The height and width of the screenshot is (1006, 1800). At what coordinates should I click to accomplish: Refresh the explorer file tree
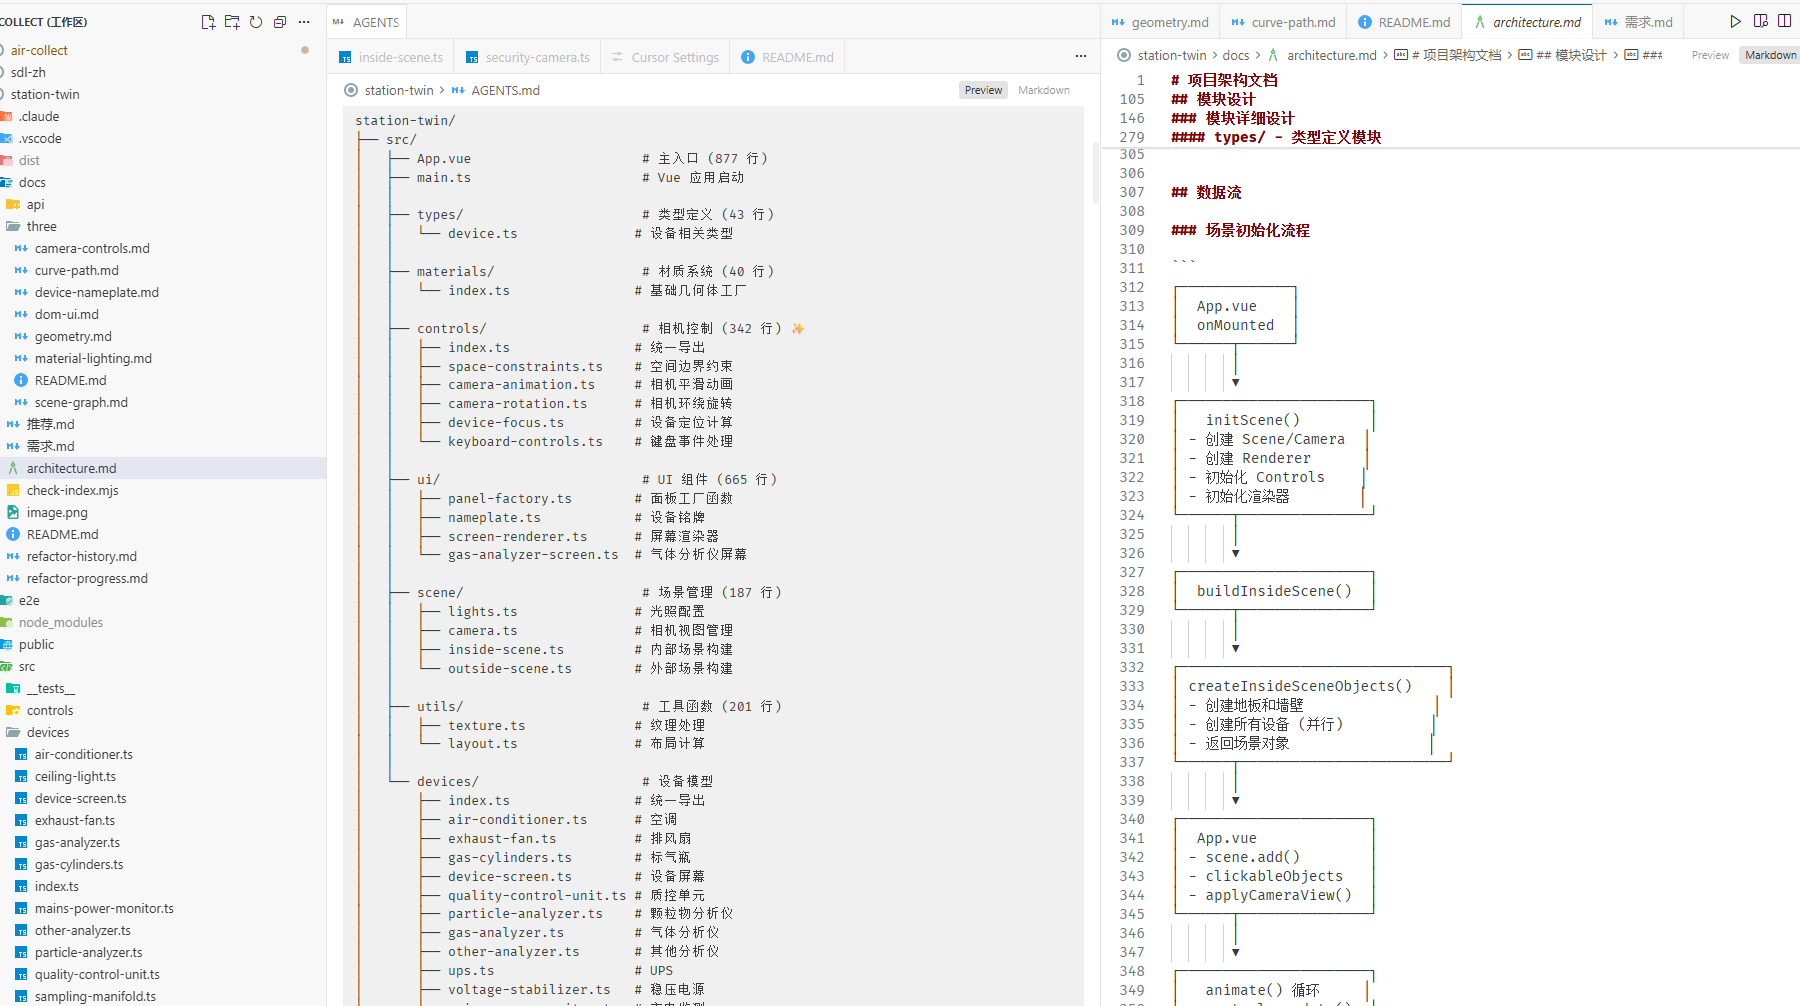(x=256, y=22)
